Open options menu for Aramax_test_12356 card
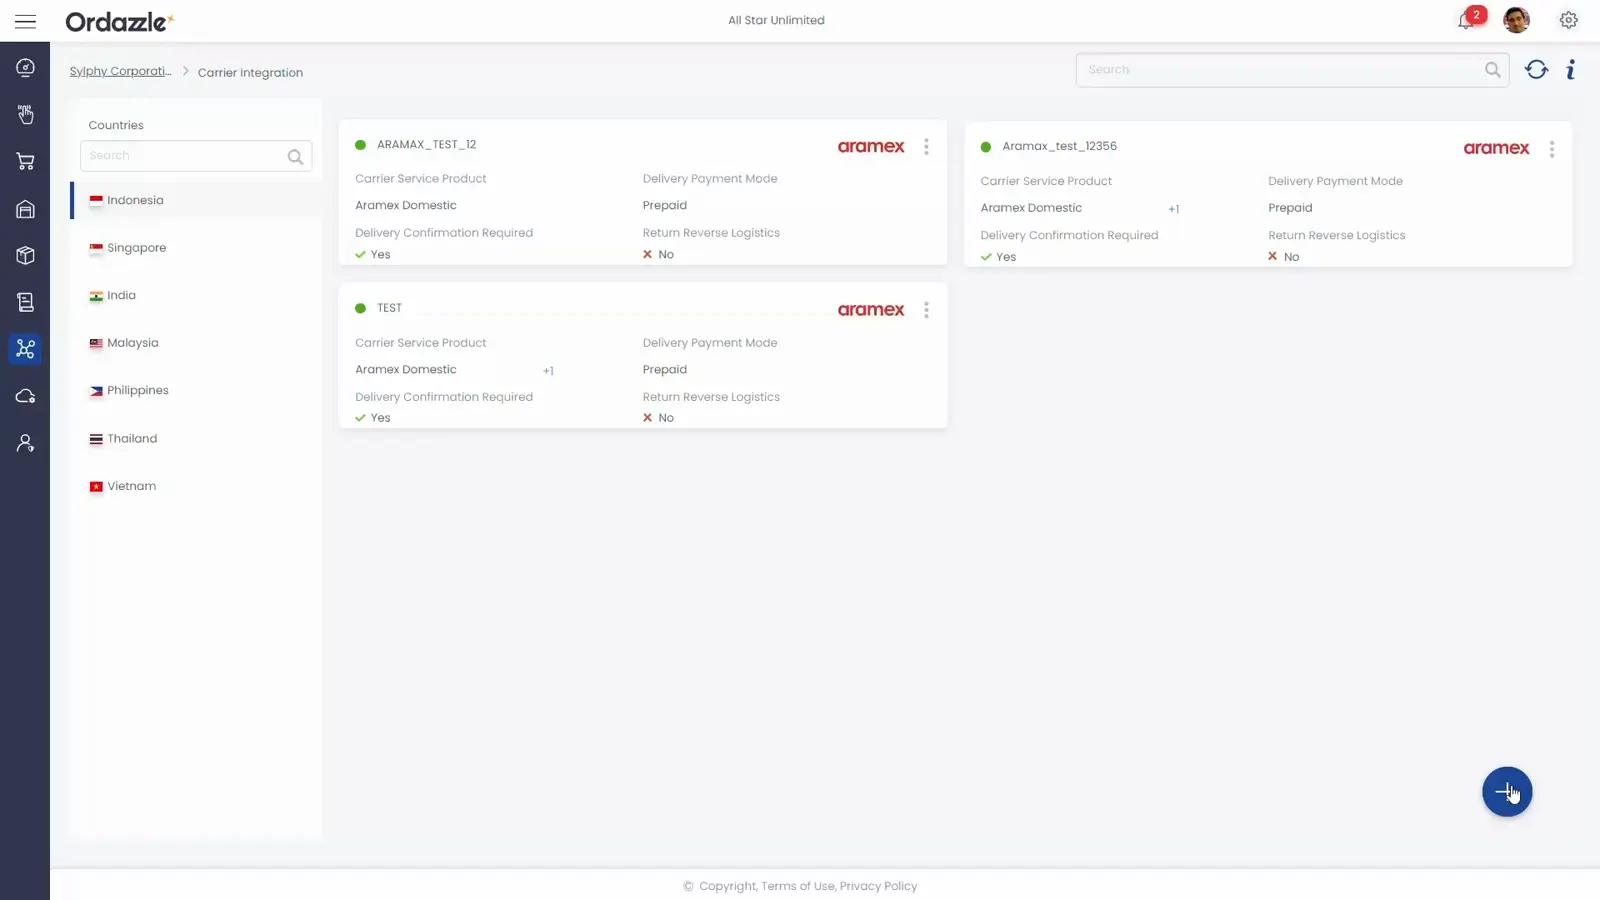The width and height of the screenshot is (1600, 900). click(x=1551, y=149)
